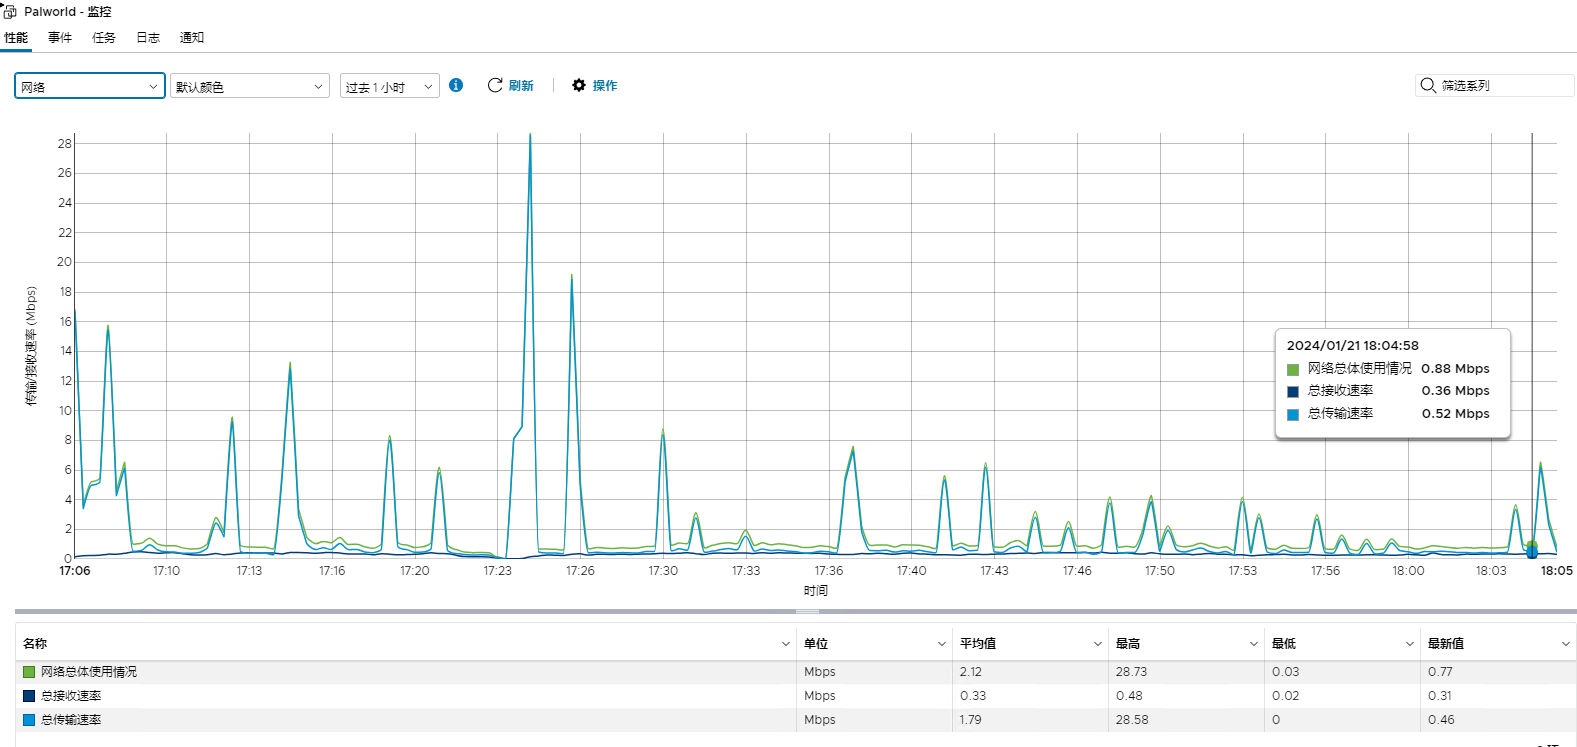The image size is (1577, 747).
Task: Click the 0.36 Mbps tooltip value
Action: [1455, 391]
